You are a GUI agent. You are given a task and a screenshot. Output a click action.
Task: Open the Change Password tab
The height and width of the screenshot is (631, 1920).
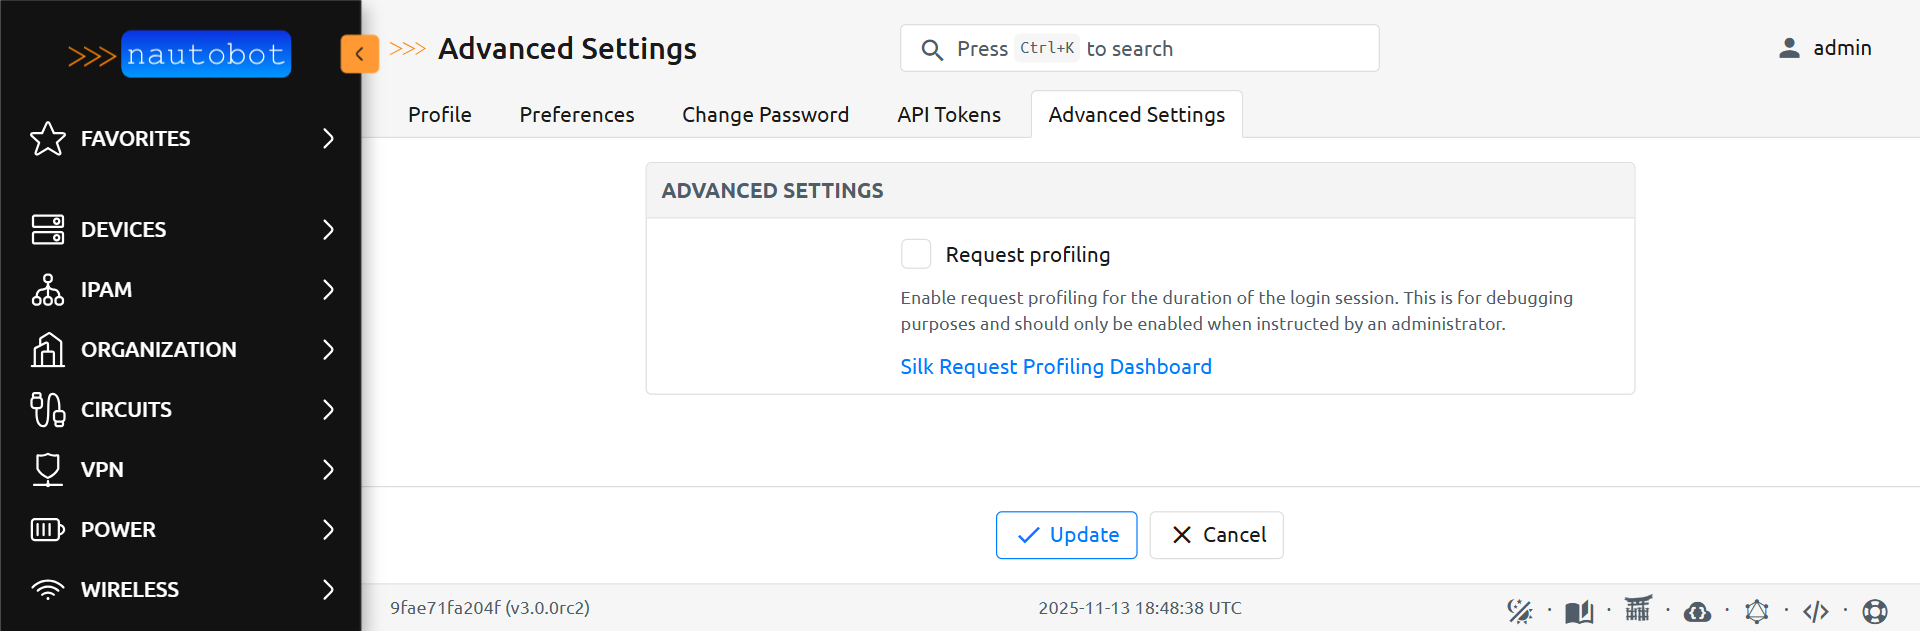[x=765, y=115]
